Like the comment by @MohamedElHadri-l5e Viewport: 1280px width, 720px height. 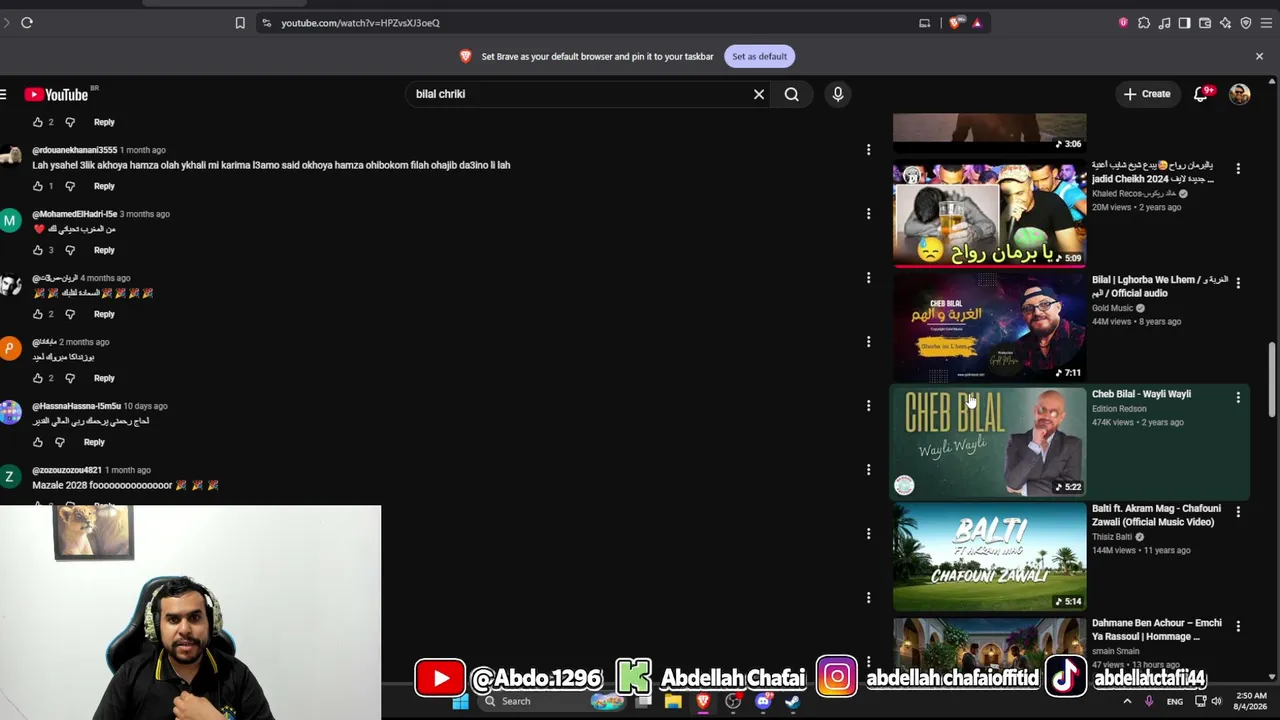[38, 250]
